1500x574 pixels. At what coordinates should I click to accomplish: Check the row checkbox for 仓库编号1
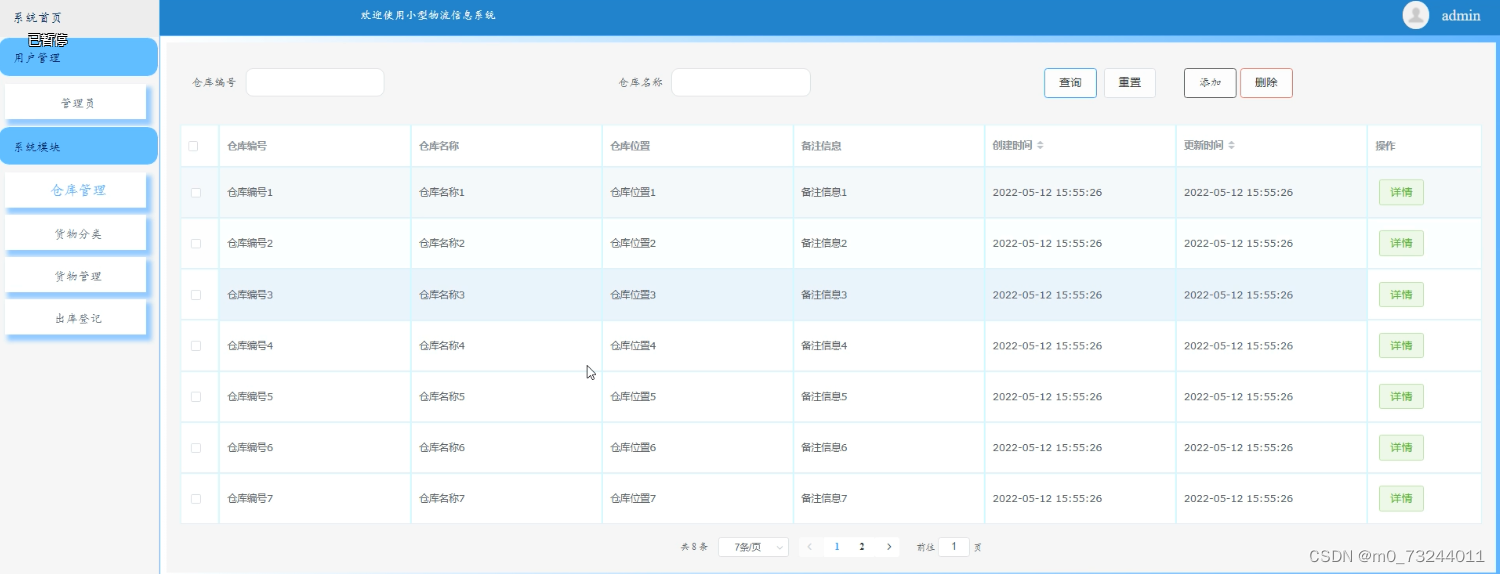(196, 192)
